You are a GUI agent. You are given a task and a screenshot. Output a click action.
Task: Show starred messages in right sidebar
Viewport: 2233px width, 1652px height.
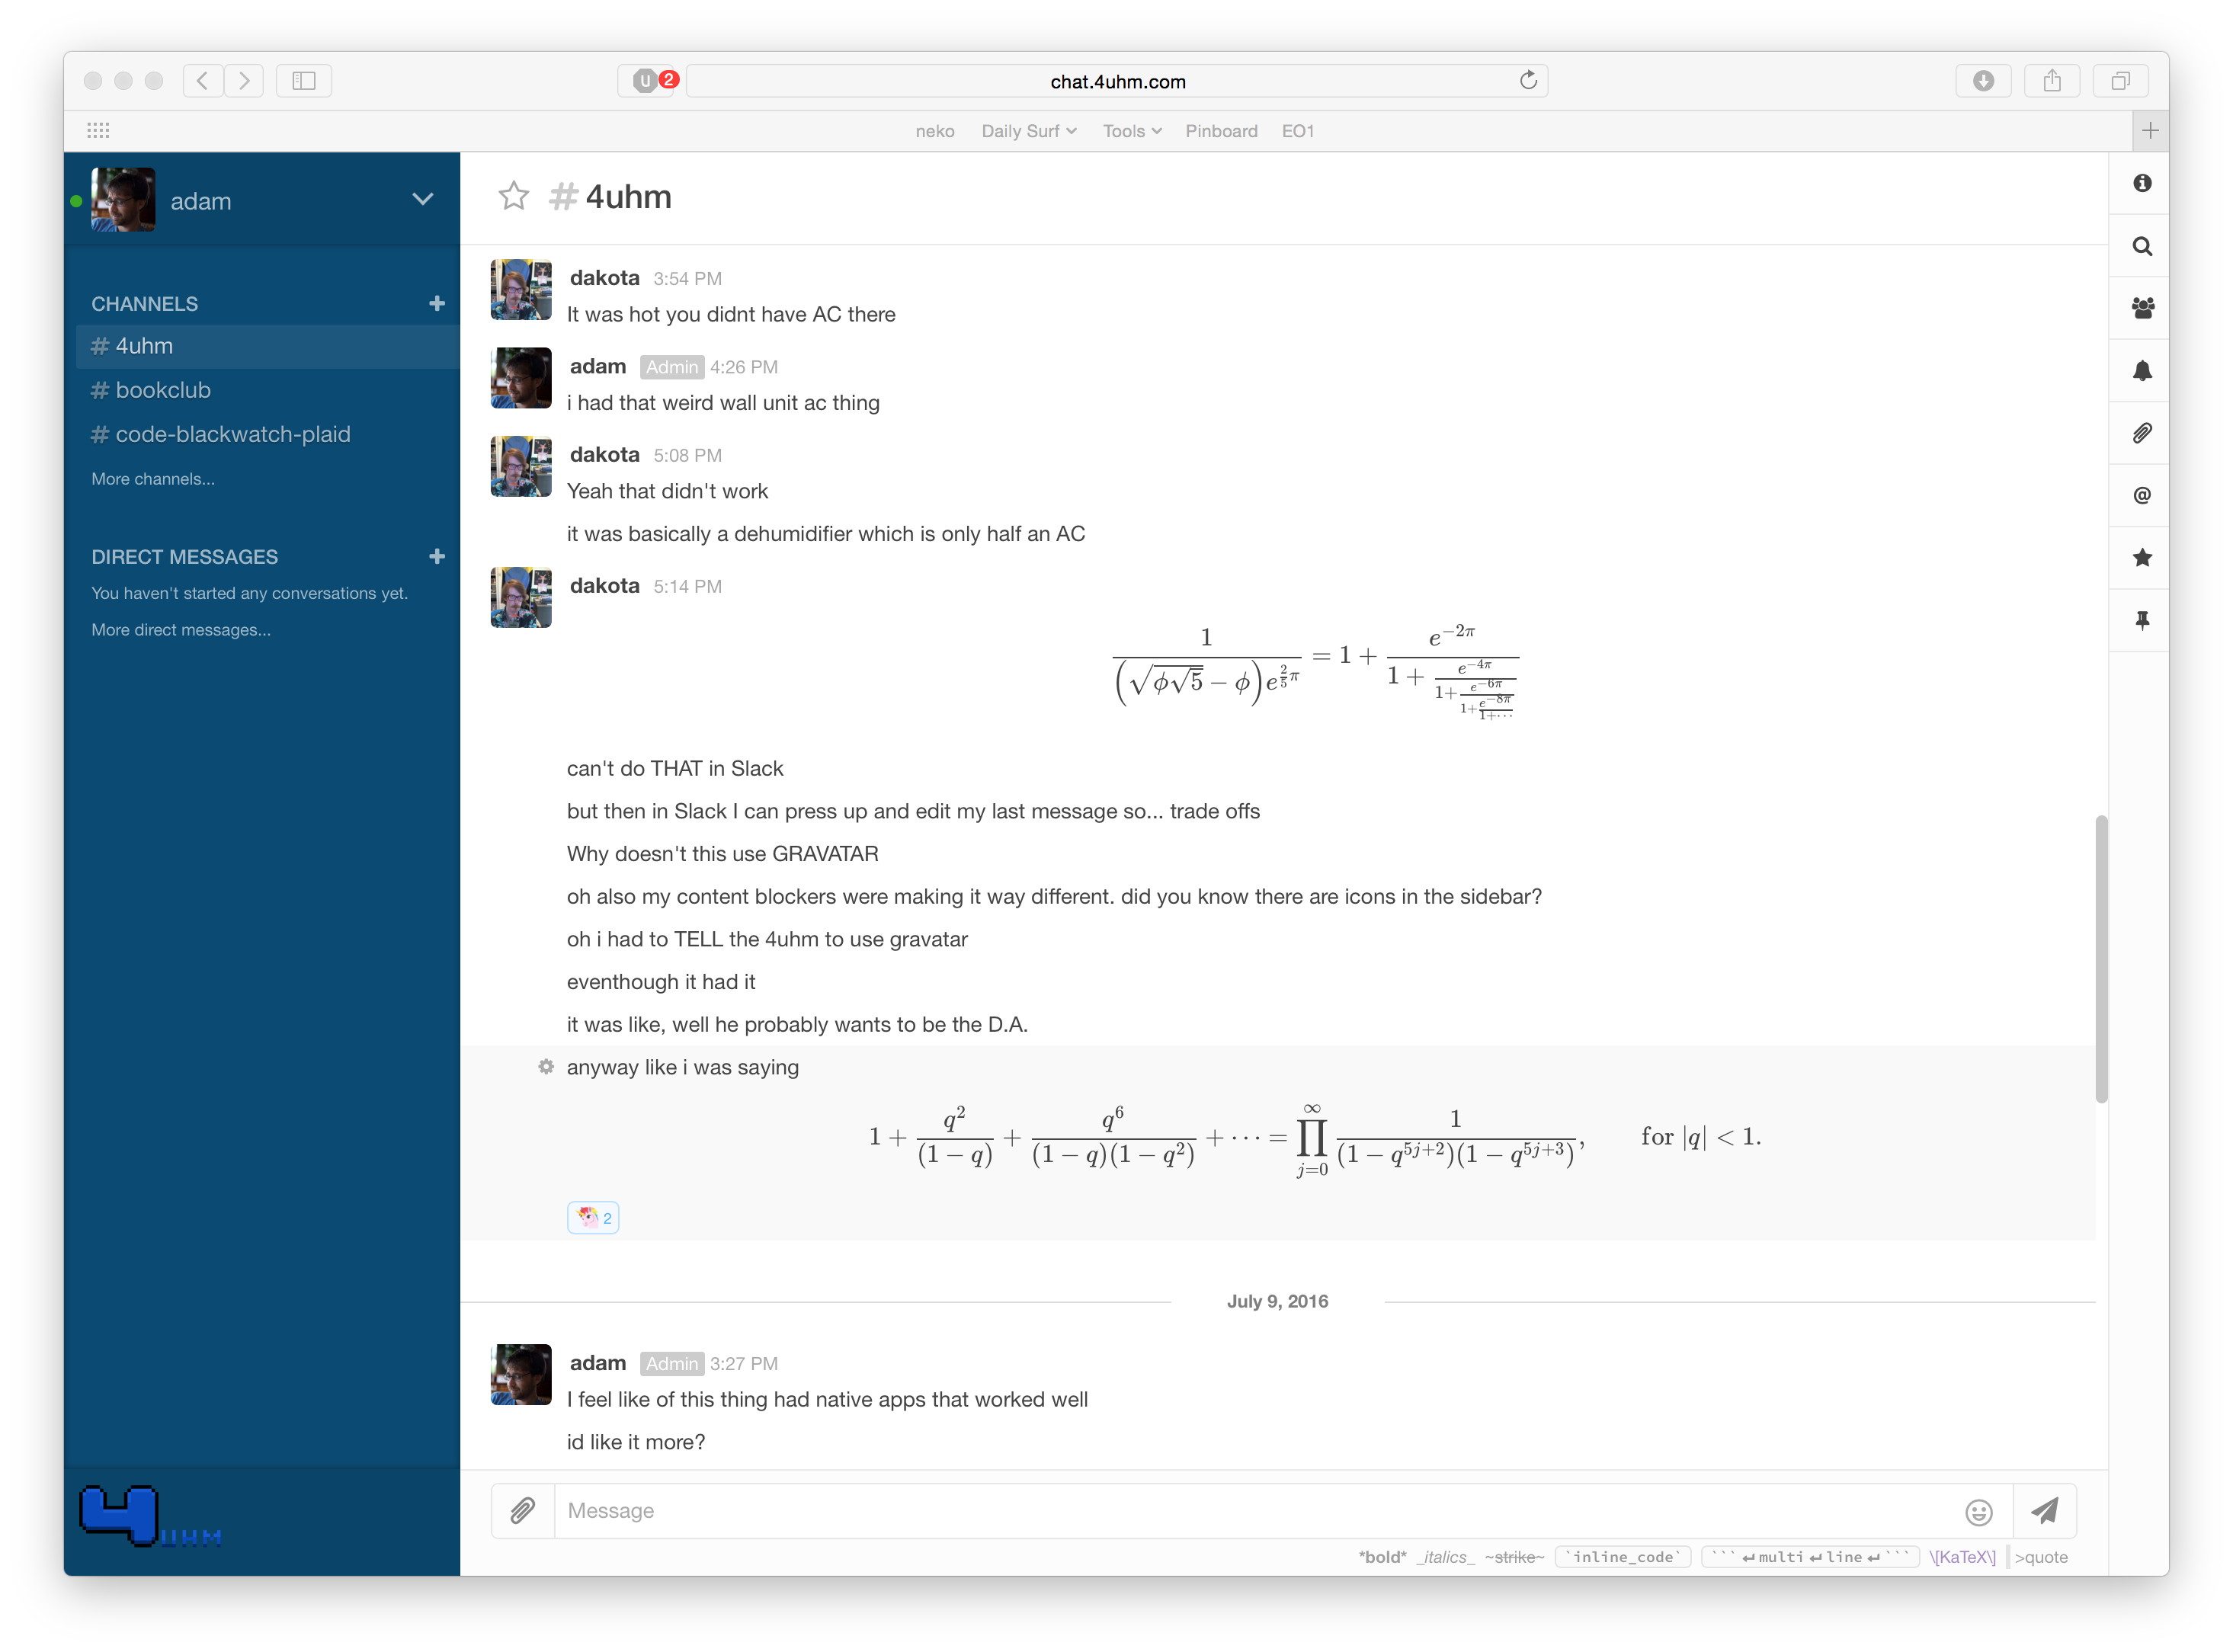(x=2141, y=558)
